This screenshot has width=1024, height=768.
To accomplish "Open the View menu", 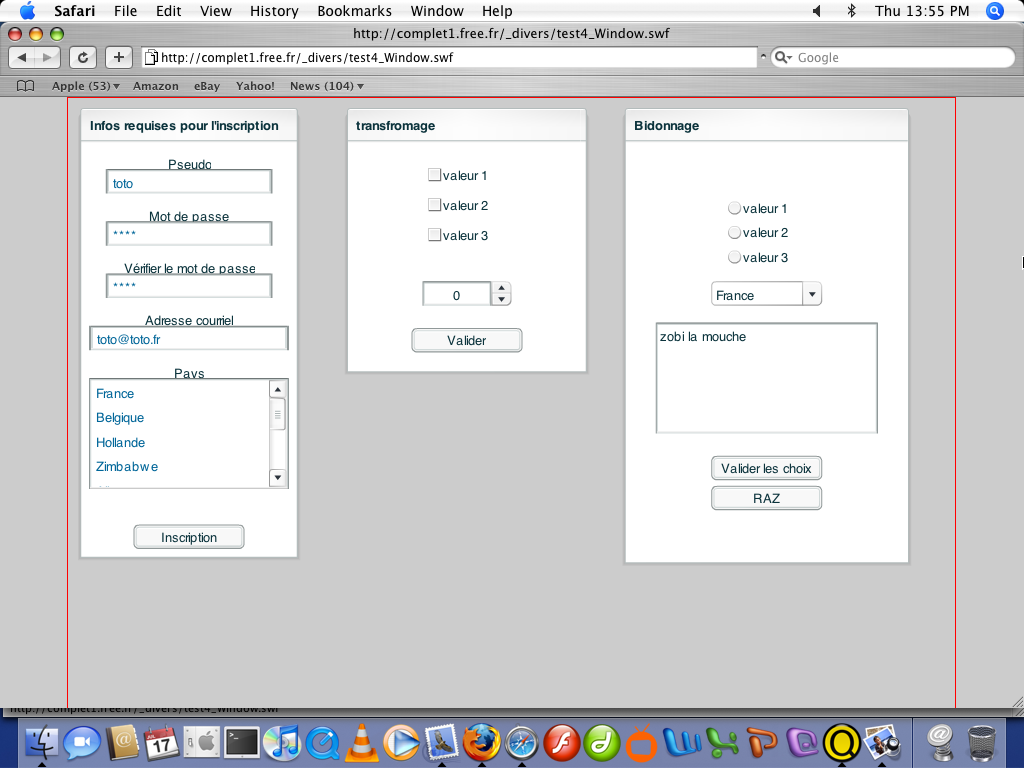I will [x=216, y=11].
